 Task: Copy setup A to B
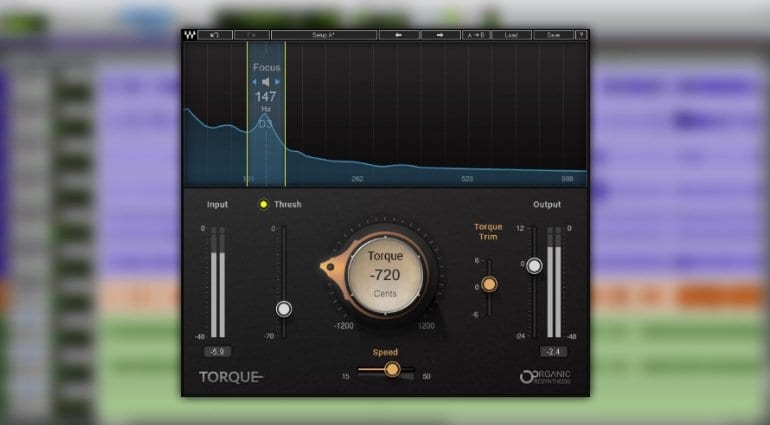476,35
